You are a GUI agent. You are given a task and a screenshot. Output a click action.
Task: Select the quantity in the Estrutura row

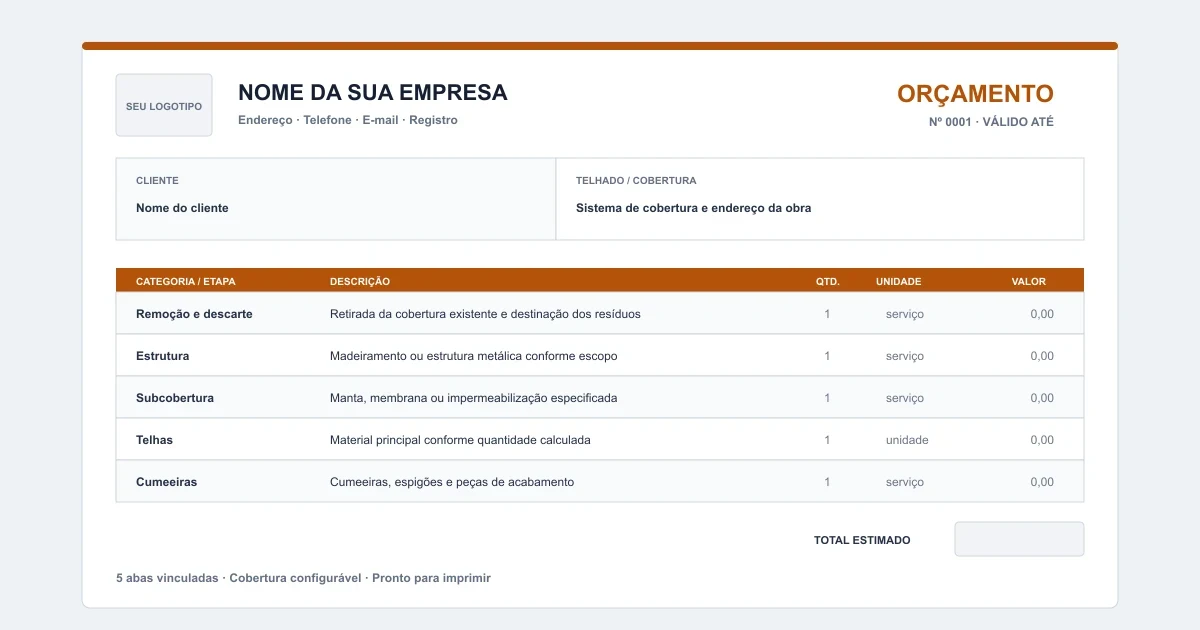click(x=827, y=356)
